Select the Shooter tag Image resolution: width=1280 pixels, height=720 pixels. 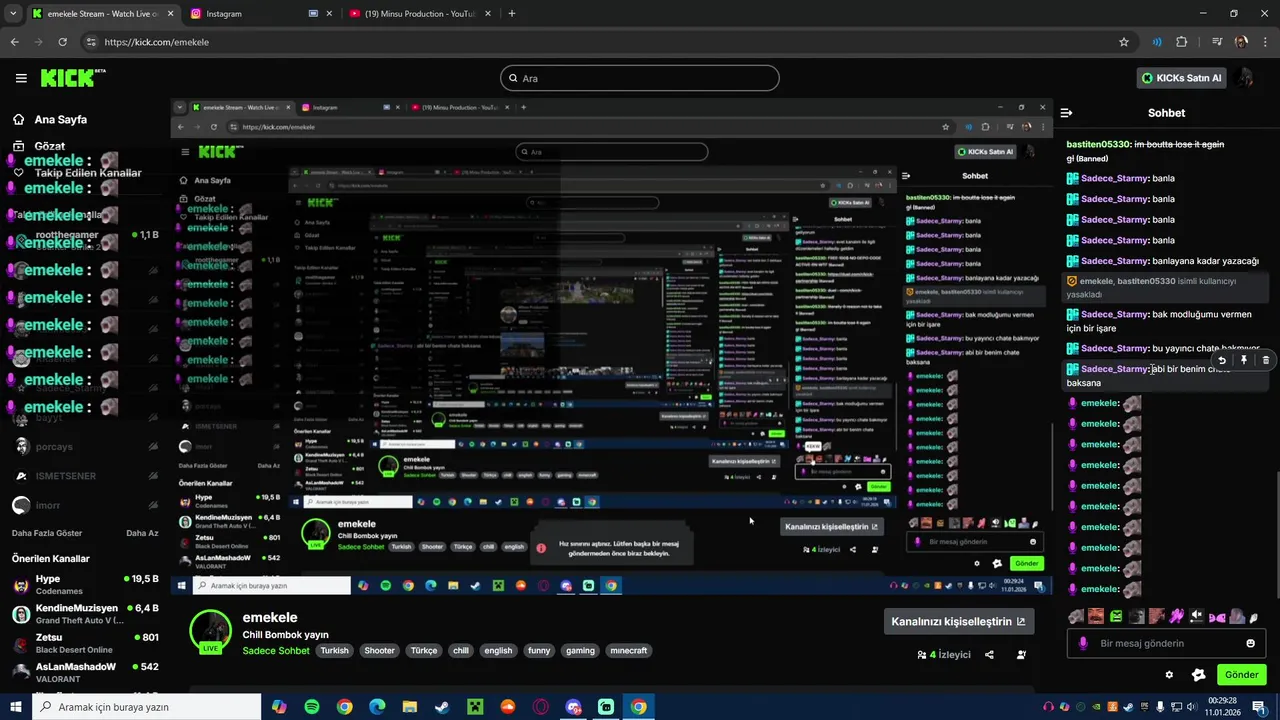379,651
